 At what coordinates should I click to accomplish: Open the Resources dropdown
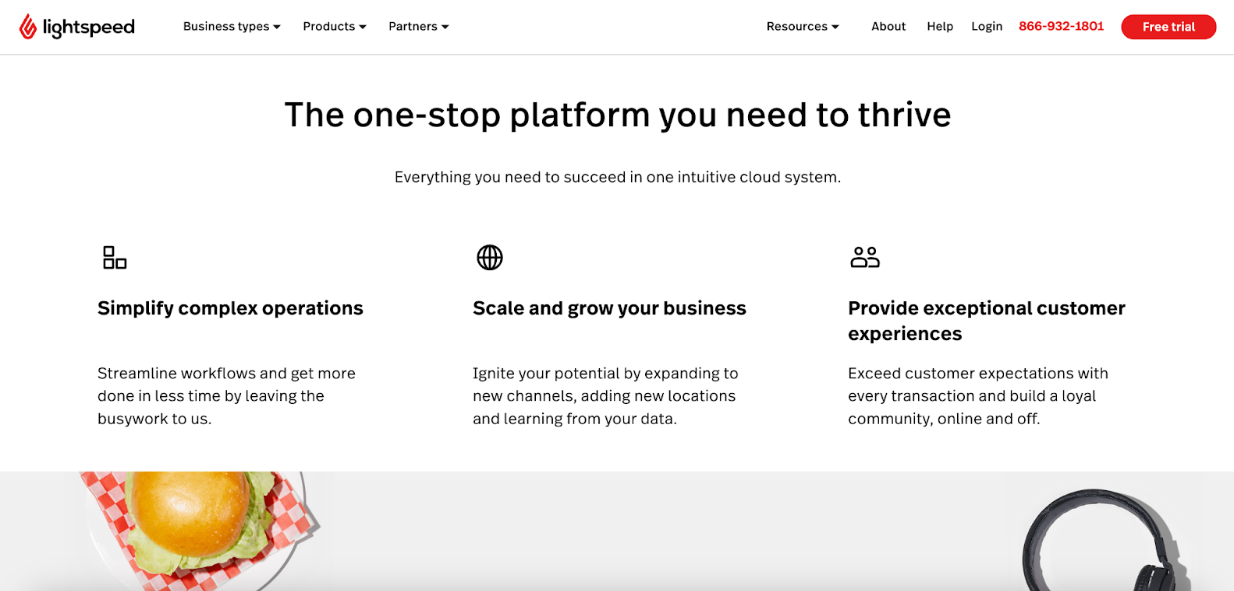[x=803, y=27]
